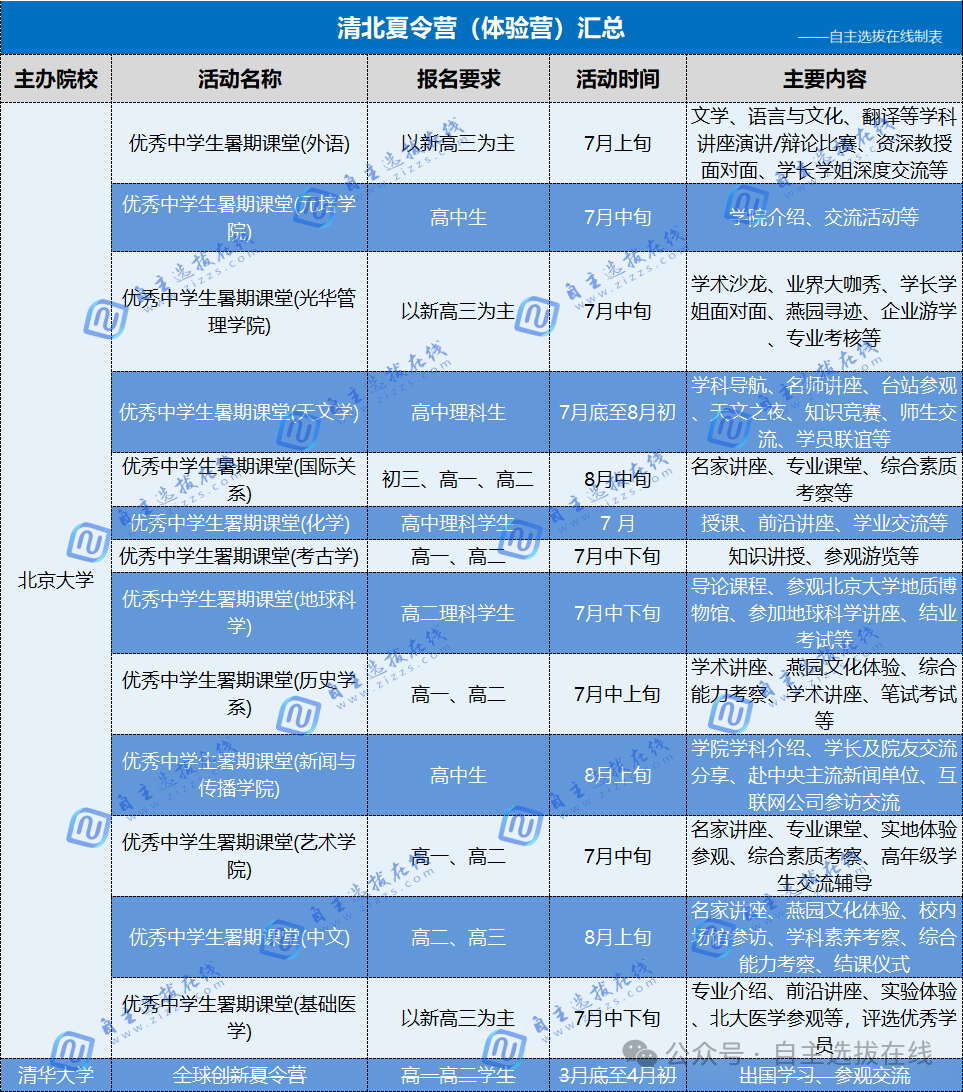This screenshot has width=963, height=1092.
Task: Click the 3月底至4月初 time cell
Action: 618,1075
